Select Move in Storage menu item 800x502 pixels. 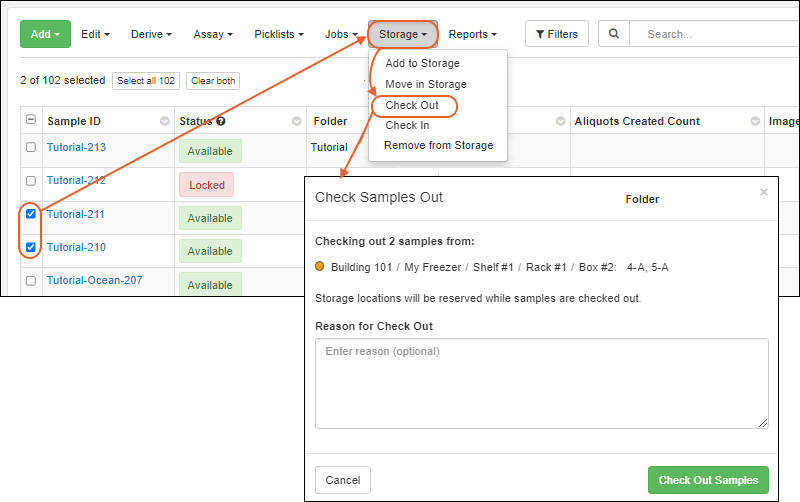(x=425, y=84)
